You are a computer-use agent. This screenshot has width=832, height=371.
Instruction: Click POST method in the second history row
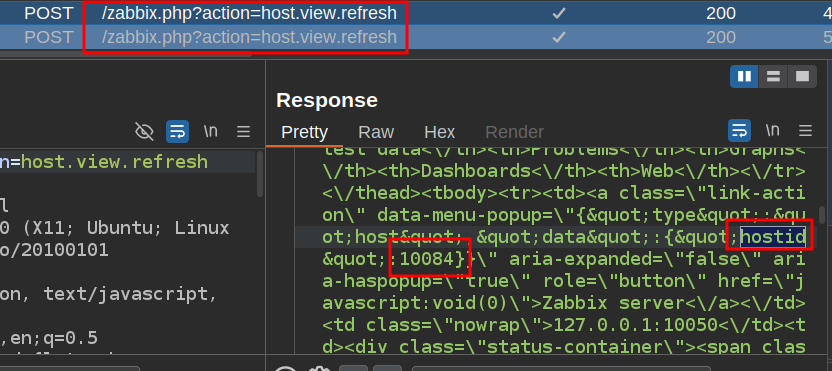pos(49,37)
